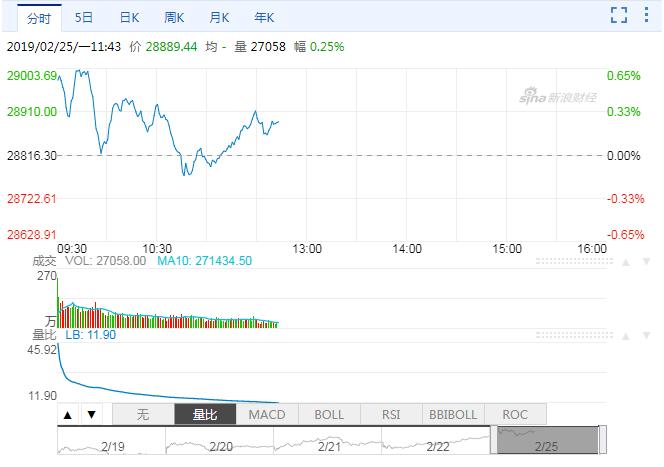Toggle the BOLL indicator
The image size is (664, 467).
[329, 414]
